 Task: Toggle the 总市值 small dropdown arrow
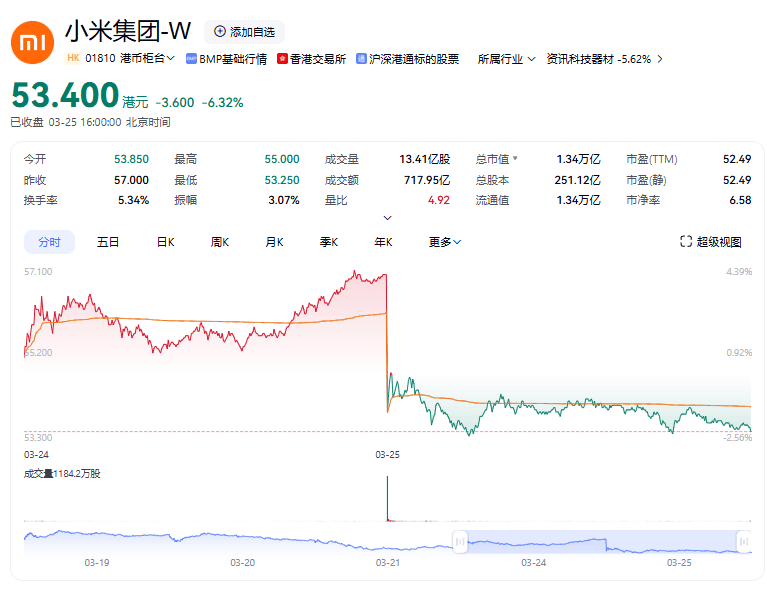click(515, 159)
